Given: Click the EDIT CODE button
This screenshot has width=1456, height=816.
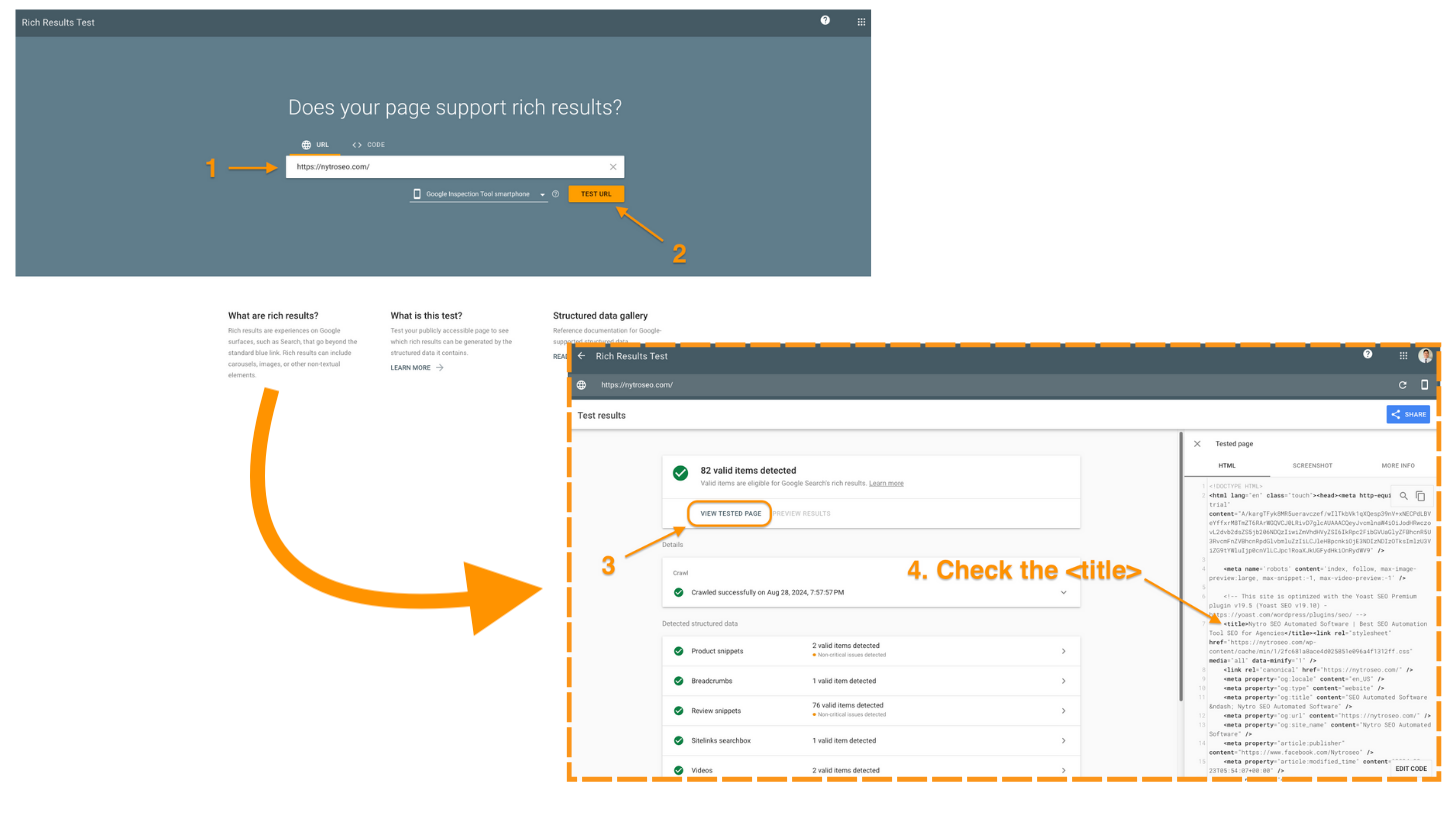Looking at the screenshot, I should click(1411, 769).
